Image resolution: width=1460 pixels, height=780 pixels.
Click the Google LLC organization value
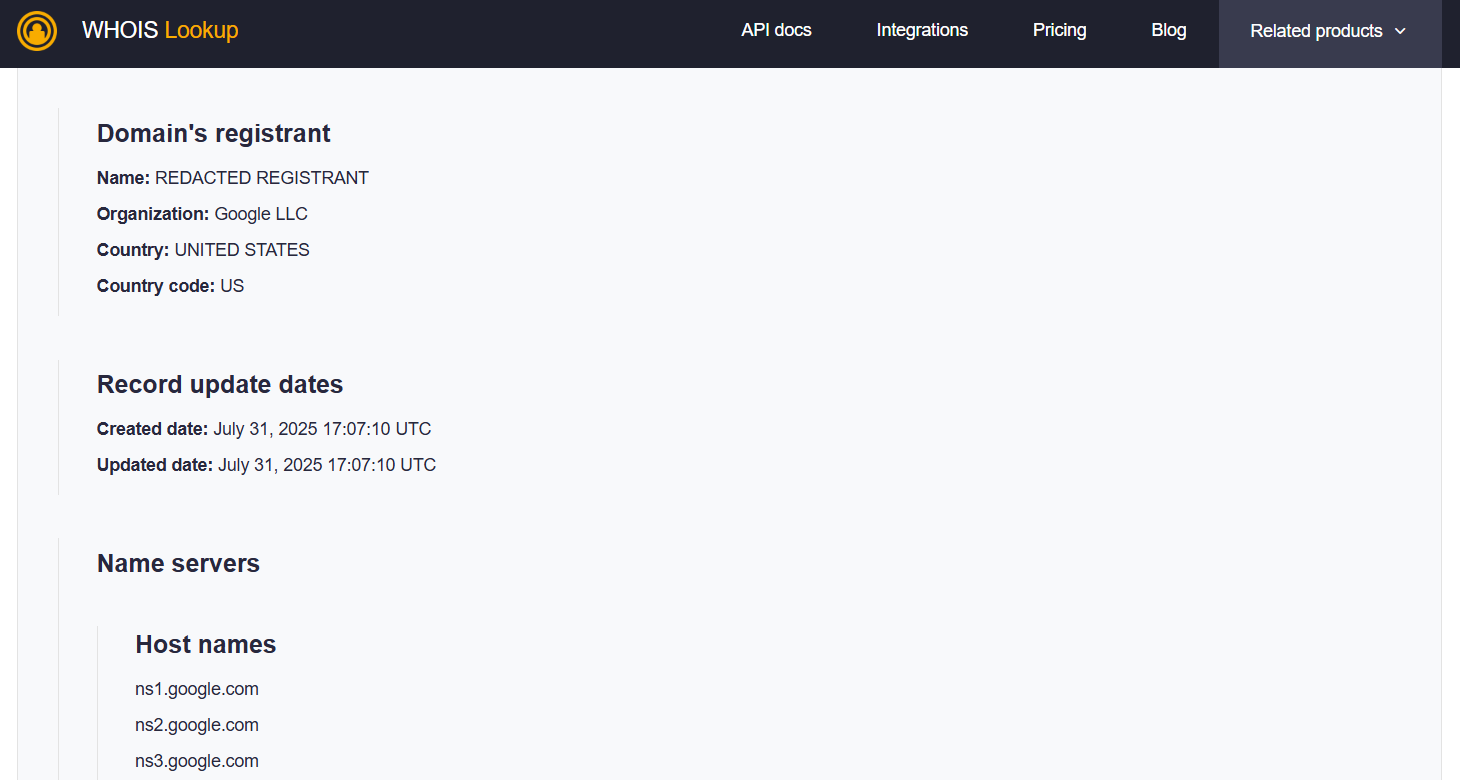pyautogui.click(x=261, y=214)
